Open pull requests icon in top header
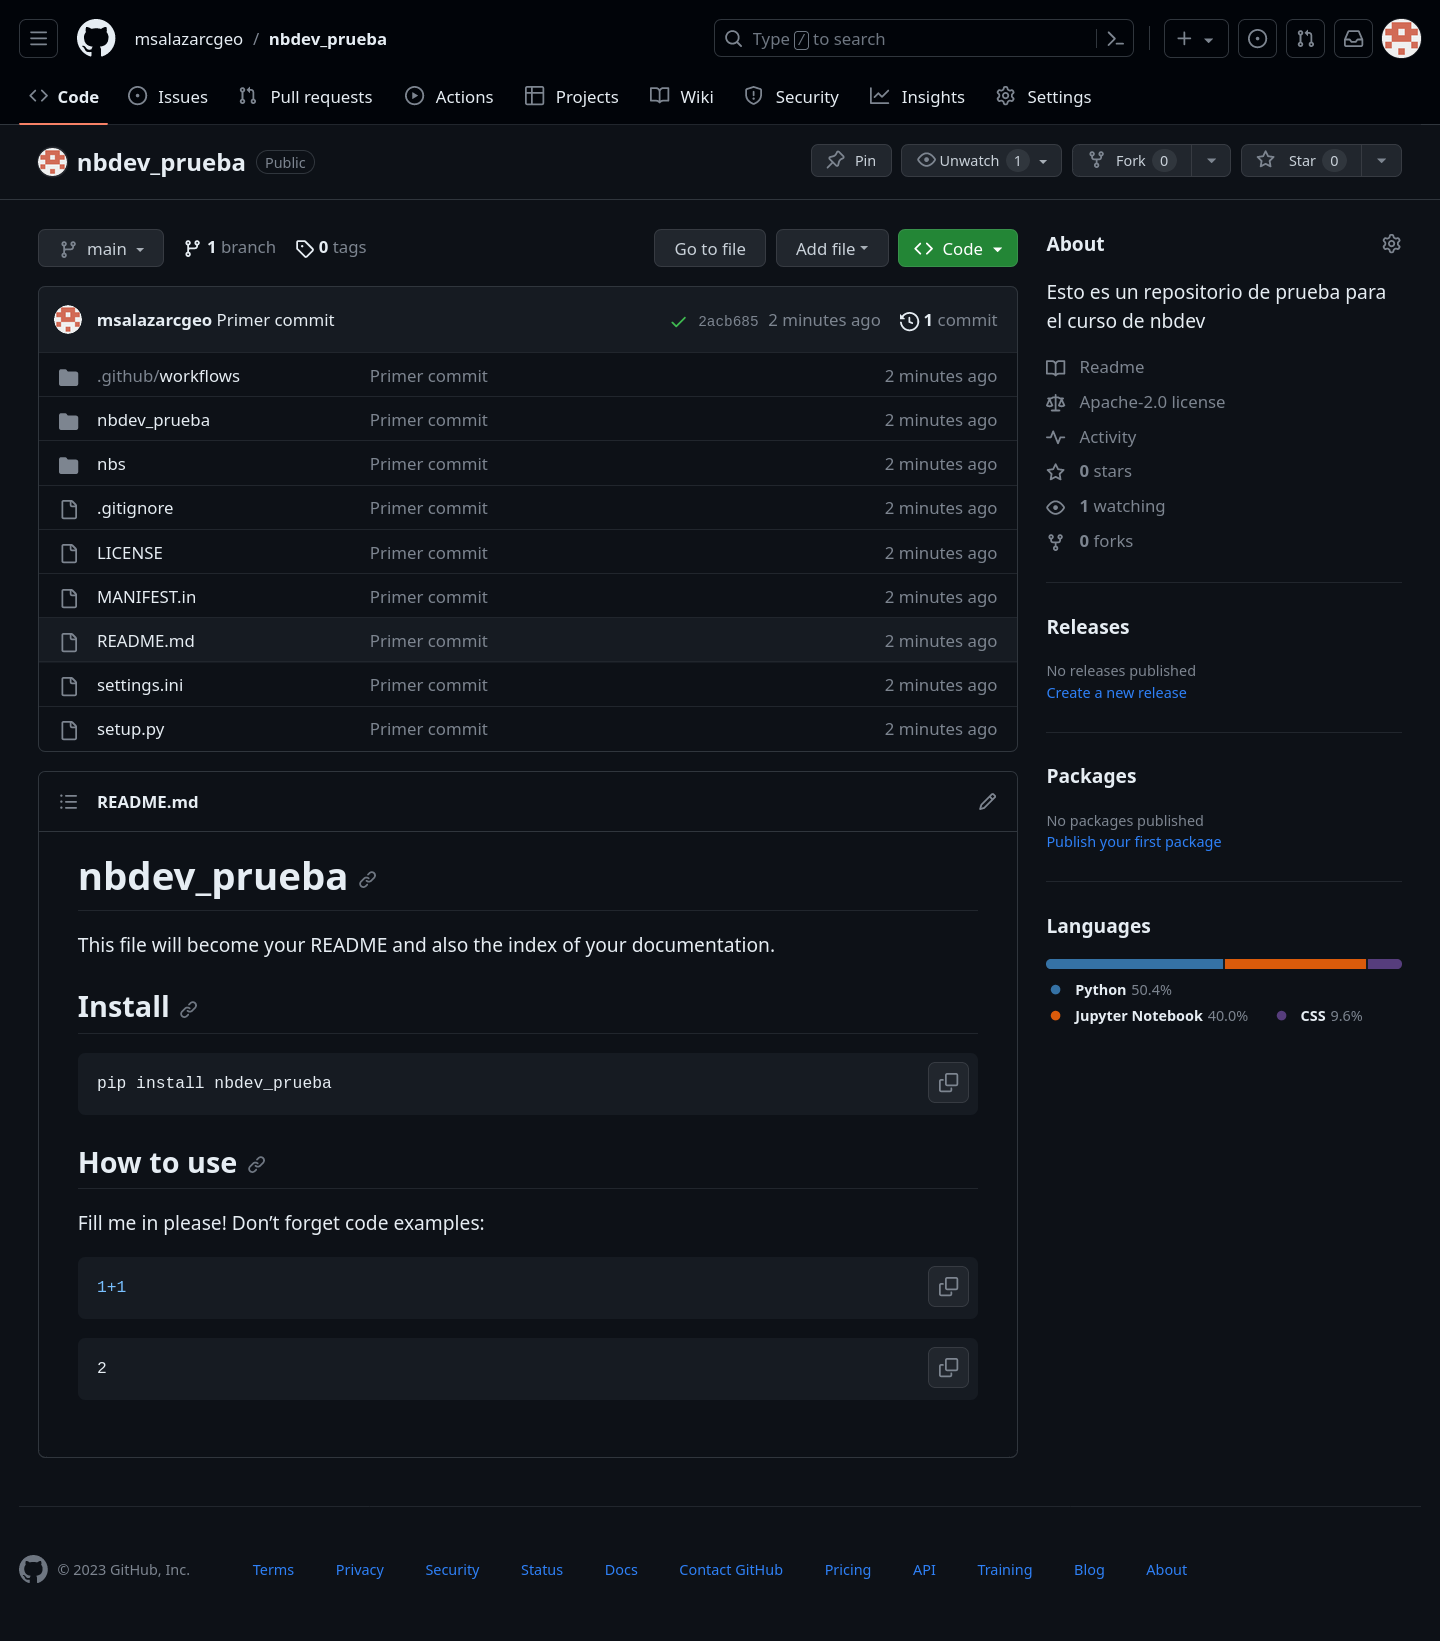1440x1641 pixels. tap(1305, 39)
